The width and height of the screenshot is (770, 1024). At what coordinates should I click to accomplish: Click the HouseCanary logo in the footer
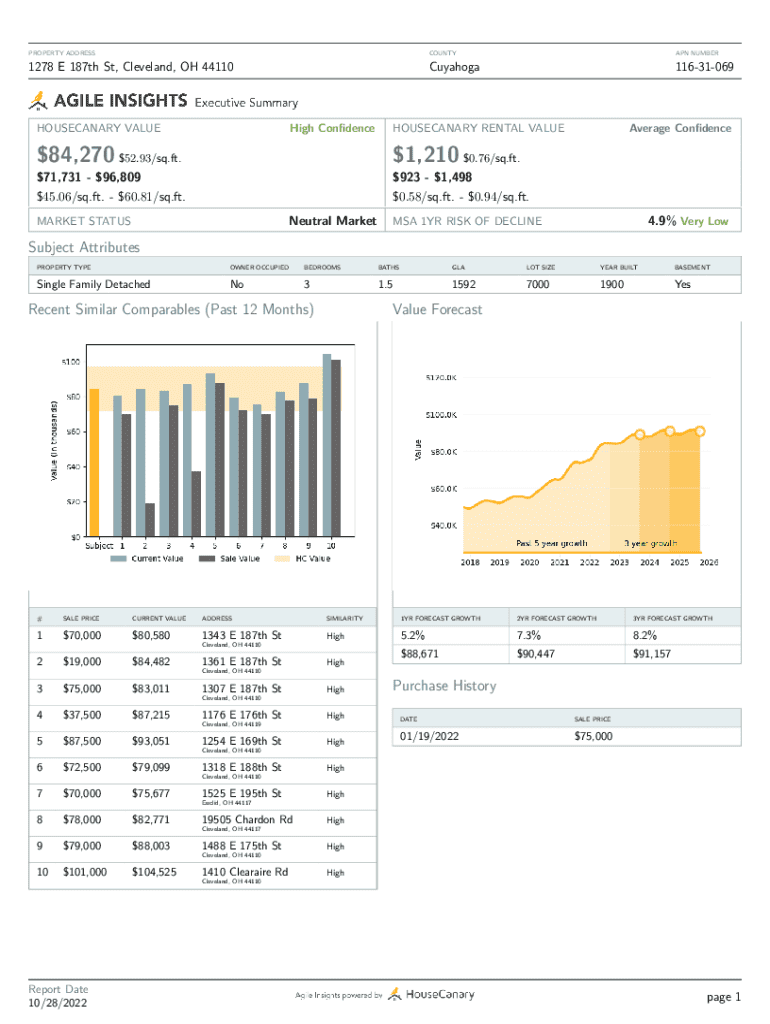[432, 994]
